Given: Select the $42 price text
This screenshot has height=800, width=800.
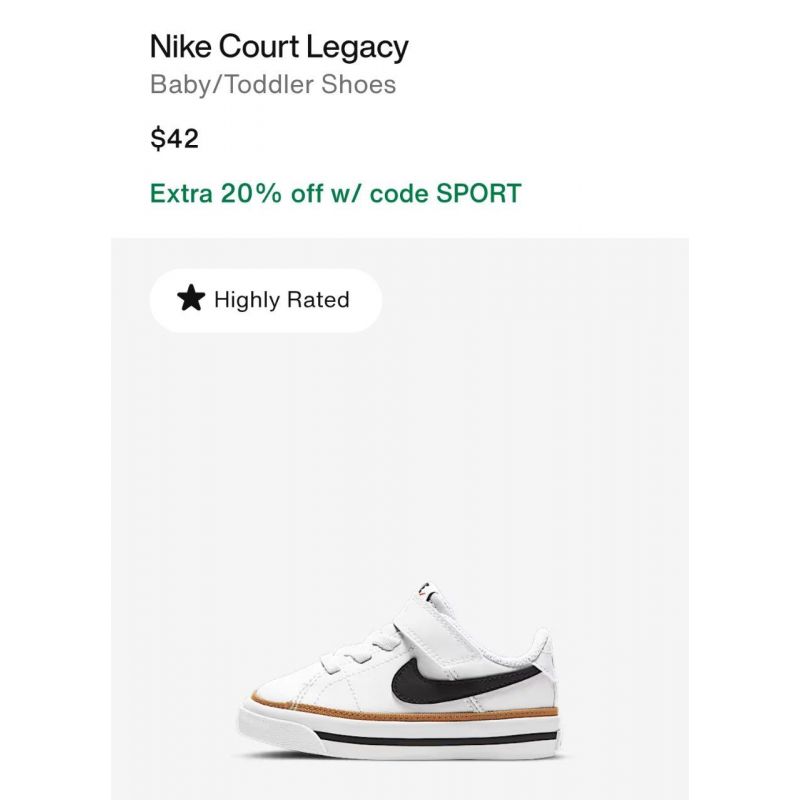Looking at the screenshot, I should pyautogui.click(x=174, y=139).
